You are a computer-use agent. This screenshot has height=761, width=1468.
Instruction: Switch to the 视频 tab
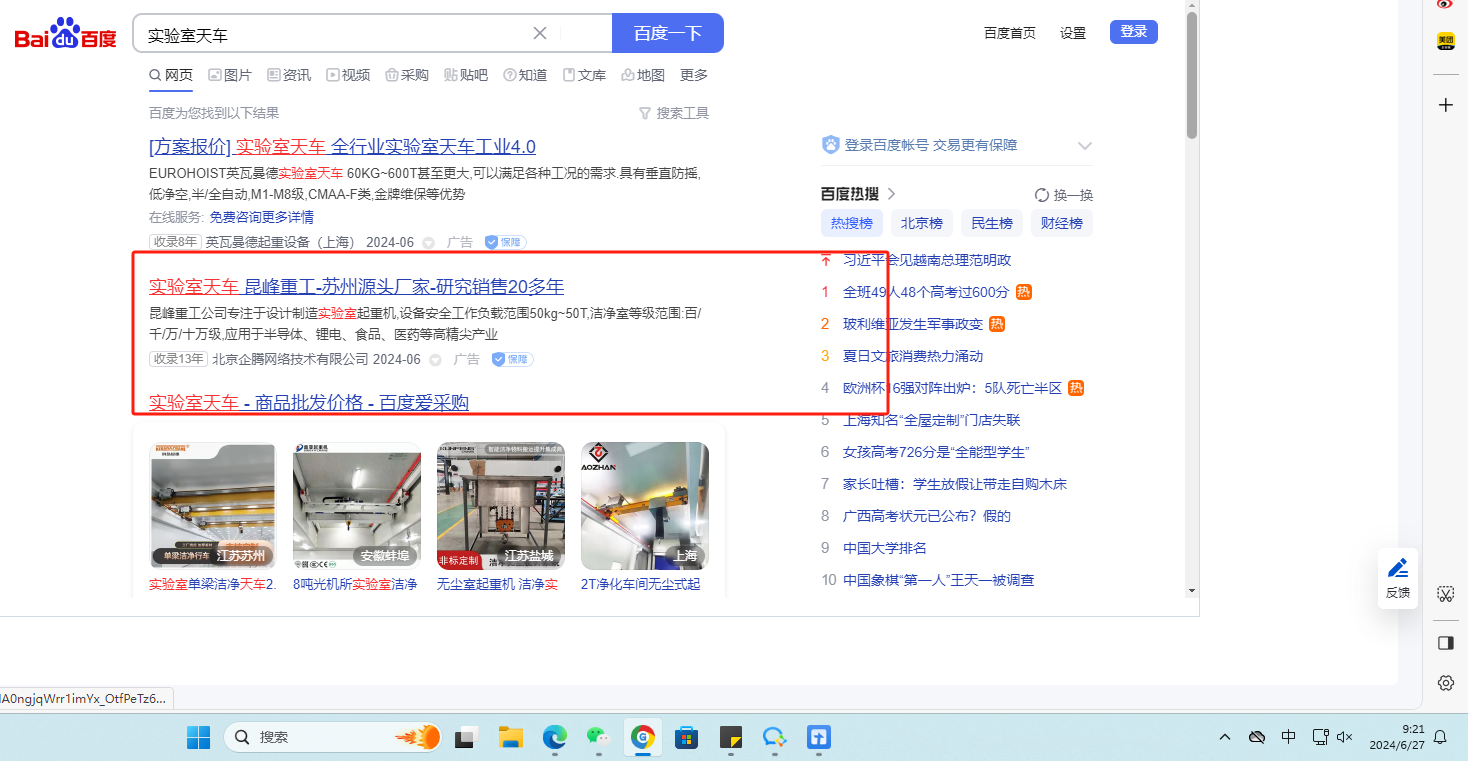click(348, 75)
